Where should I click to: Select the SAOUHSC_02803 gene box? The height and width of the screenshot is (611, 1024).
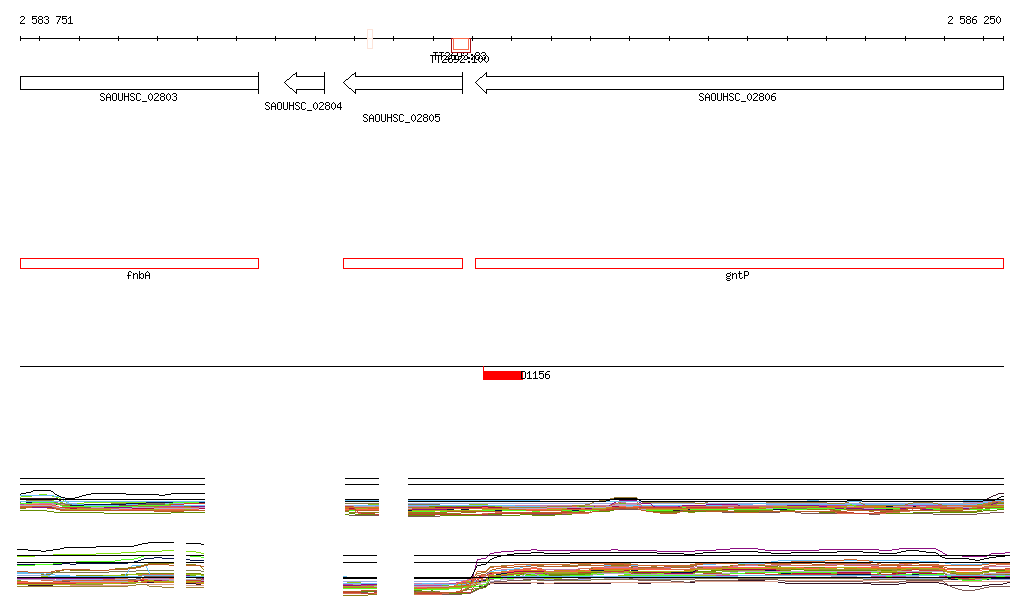139,83
